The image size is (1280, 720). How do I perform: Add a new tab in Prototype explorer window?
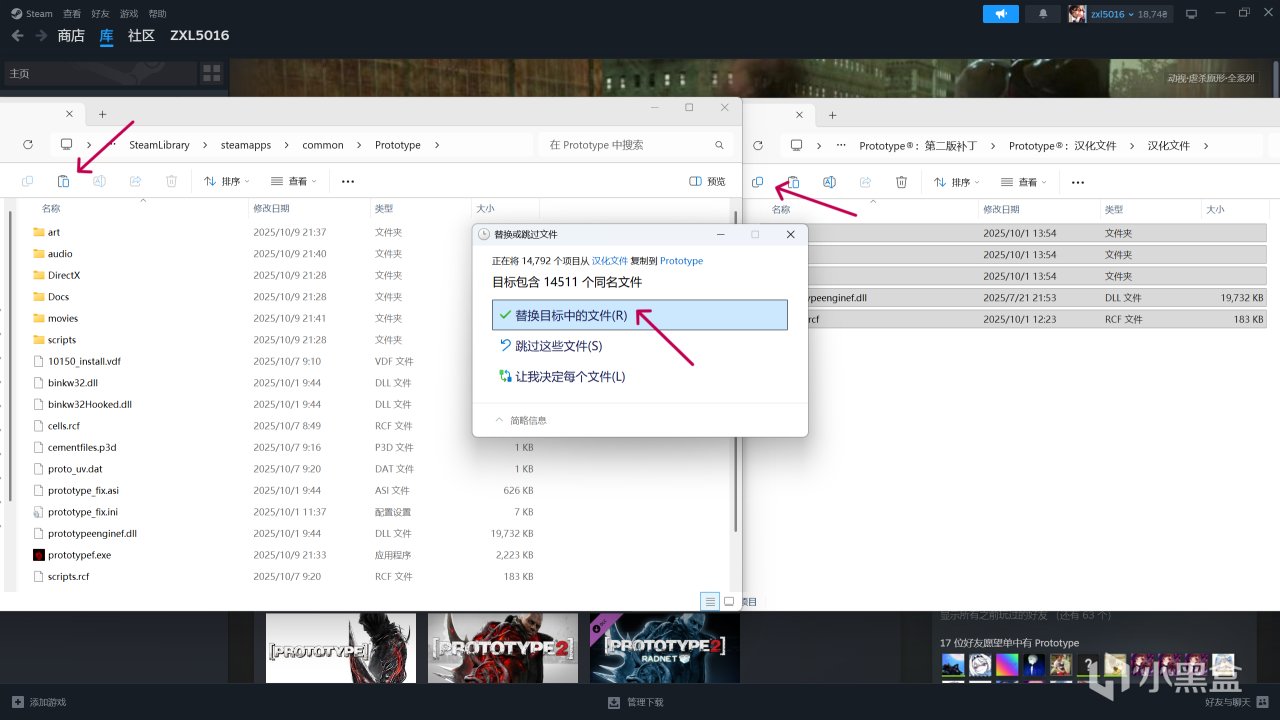coord(102,115)
